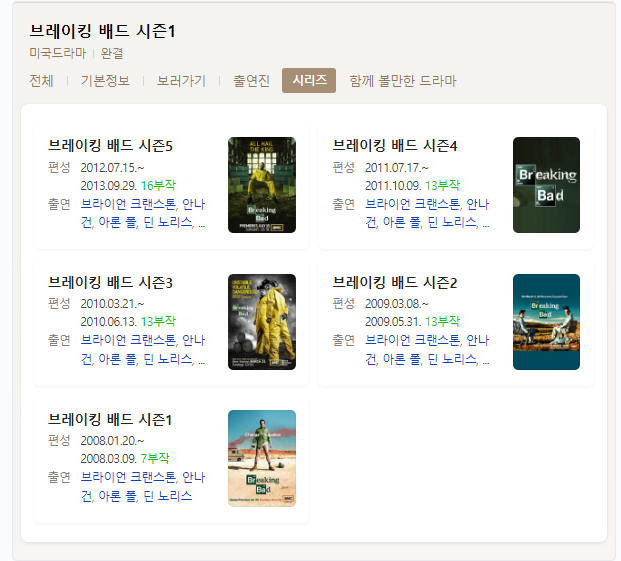Click the Season 3 yellow suits poster
The width and height of the screenshot is (621, 561).
[x=262, y=322]
